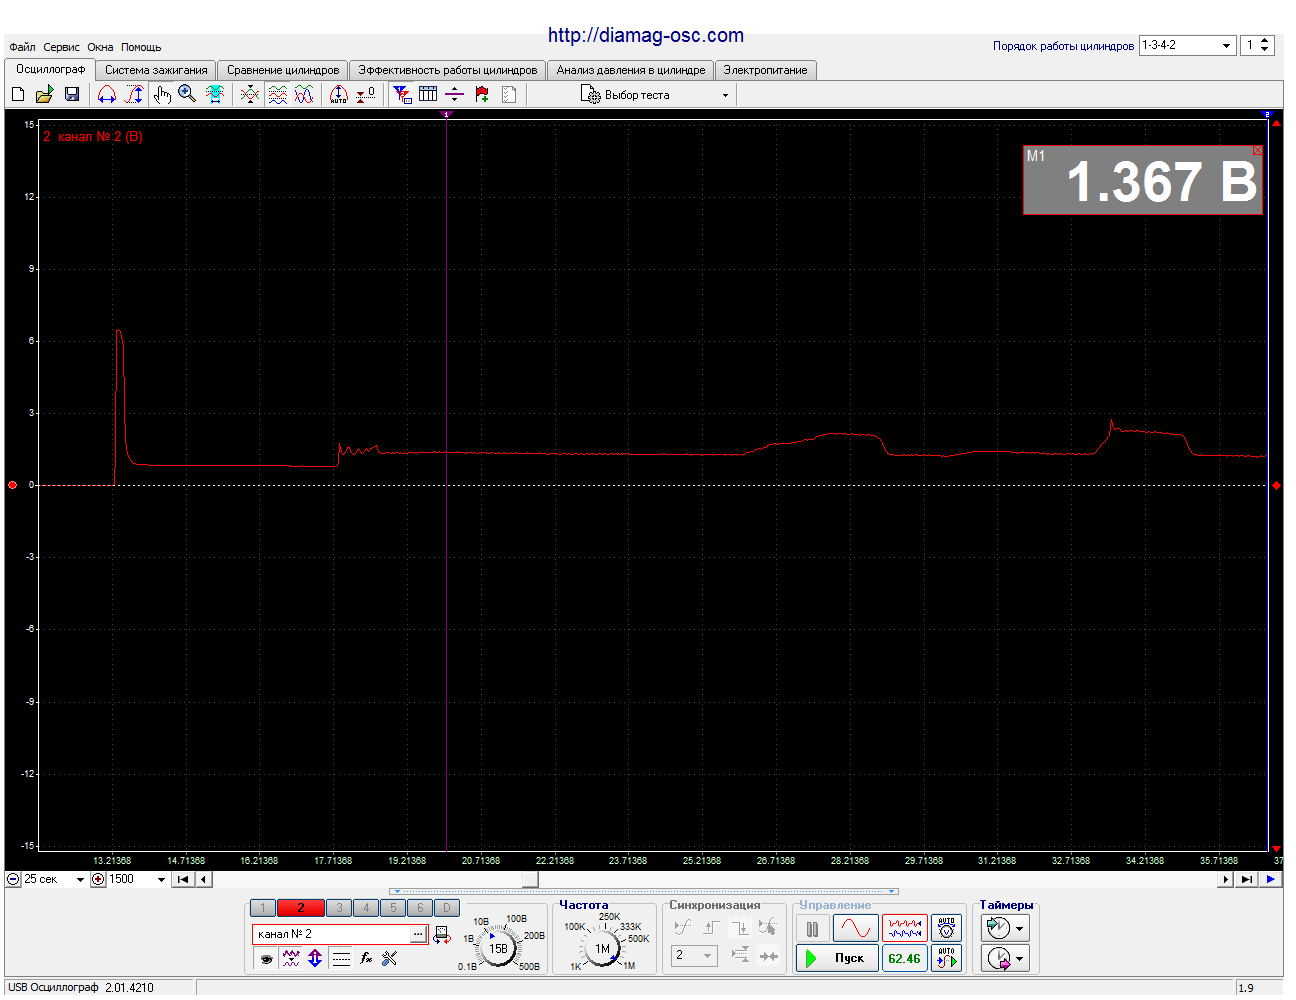1296x1000 pixels.
Task: Click the purple divider line icon
Action: tap(455, 94)
